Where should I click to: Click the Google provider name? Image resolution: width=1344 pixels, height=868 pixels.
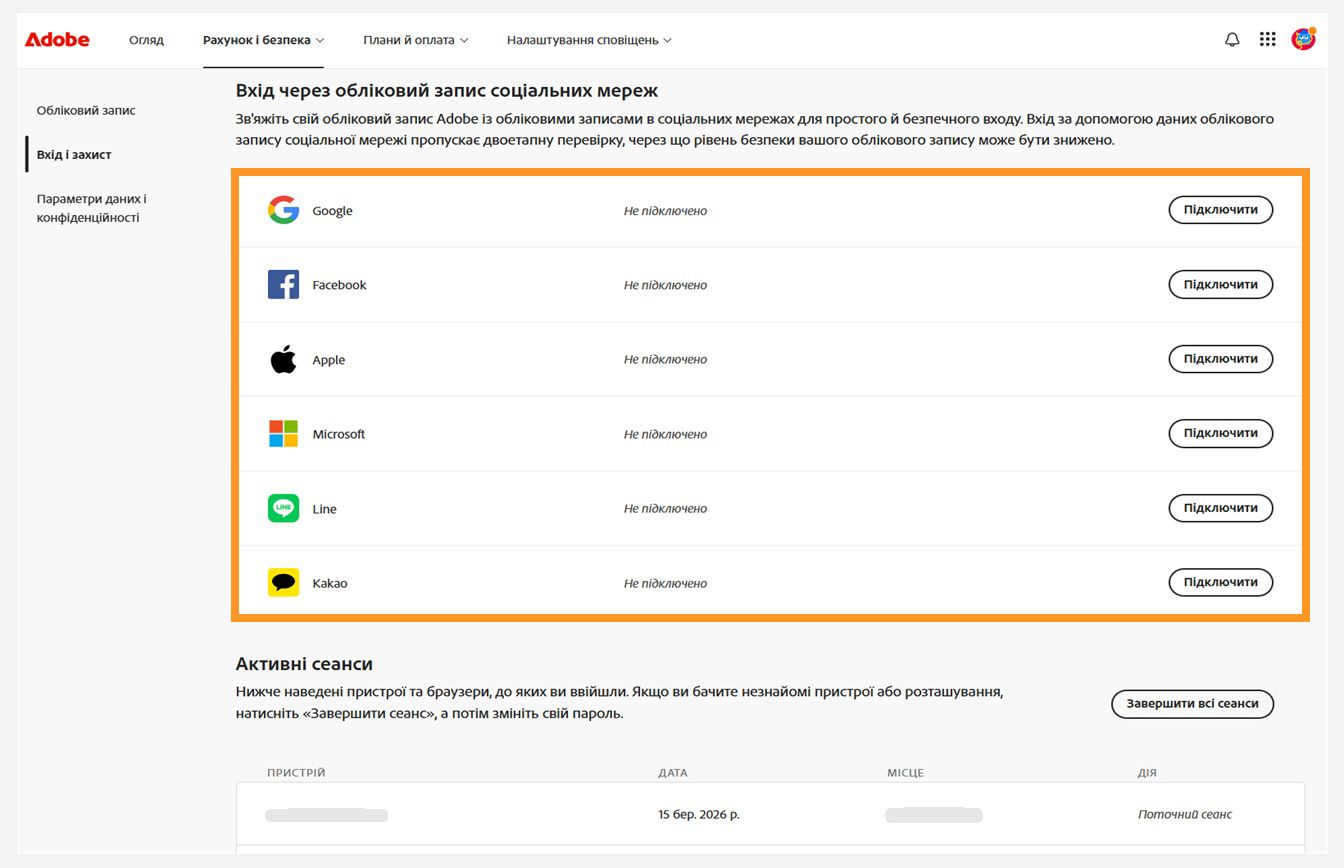coord(332,211)
